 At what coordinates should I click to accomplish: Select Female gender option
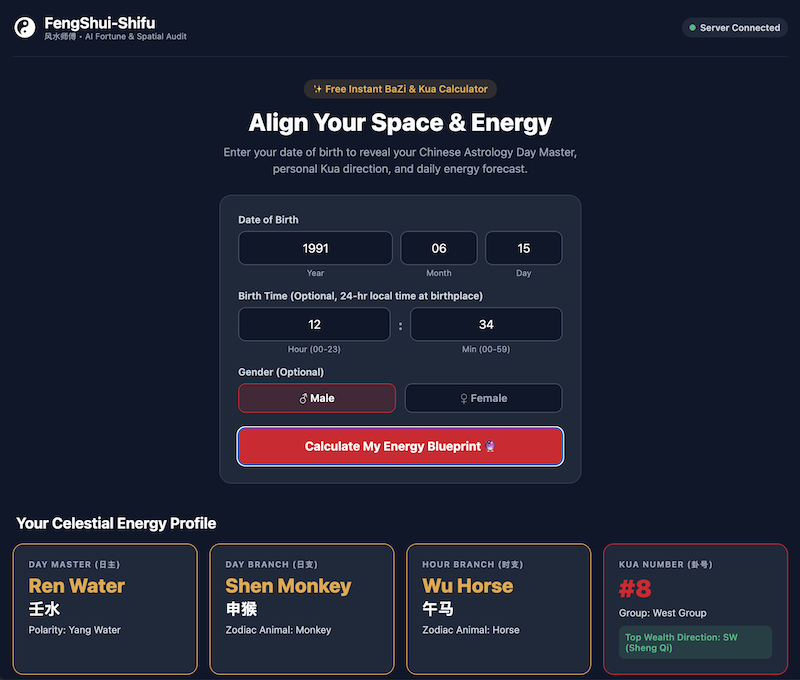484,398
